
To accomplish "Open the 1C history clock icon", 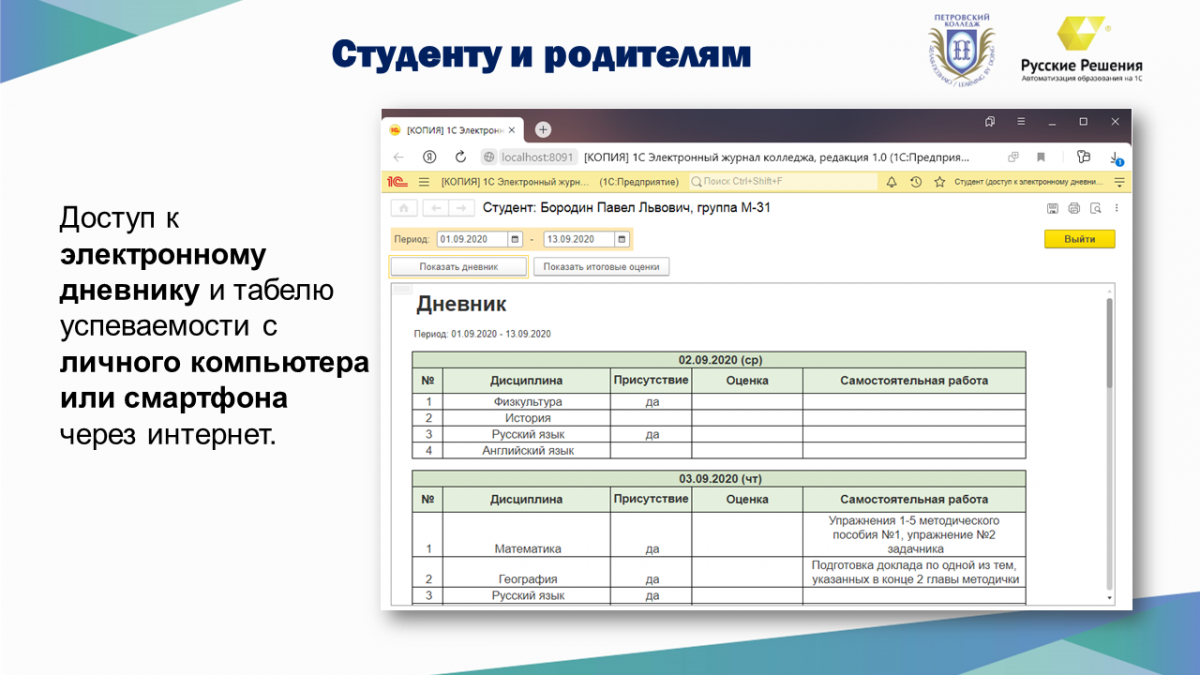I will pos(915,182).
